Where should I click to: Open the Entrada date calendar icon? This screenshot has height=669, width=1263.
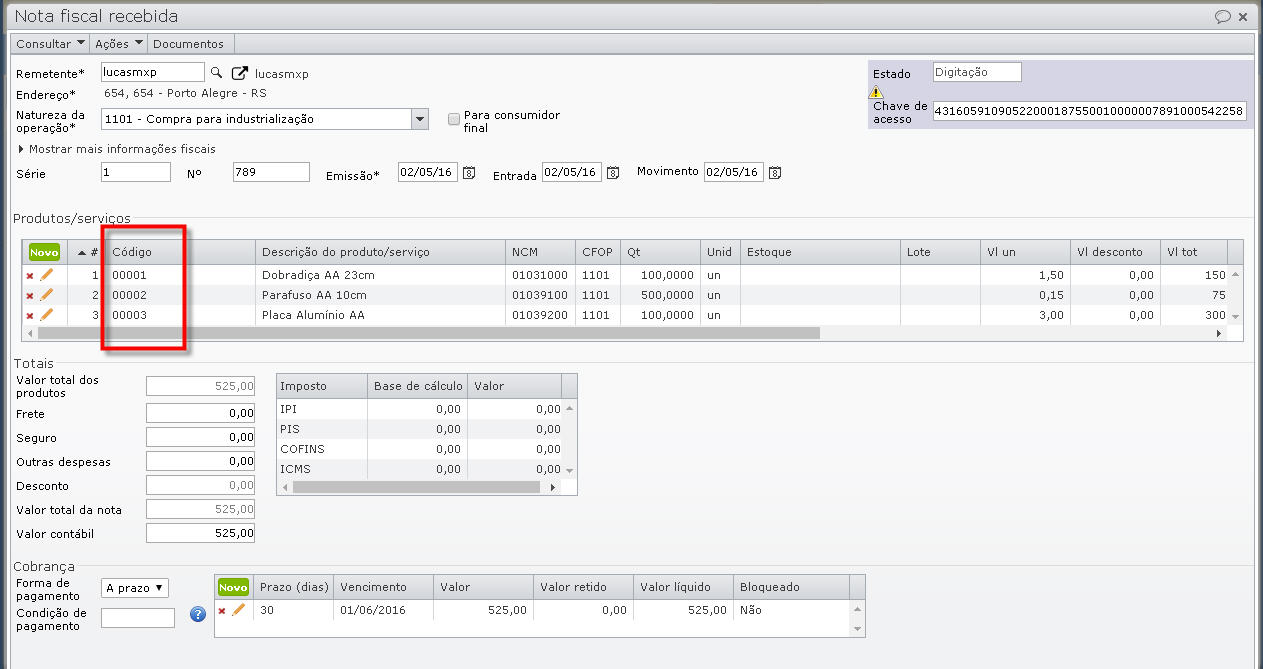[614, 173]
